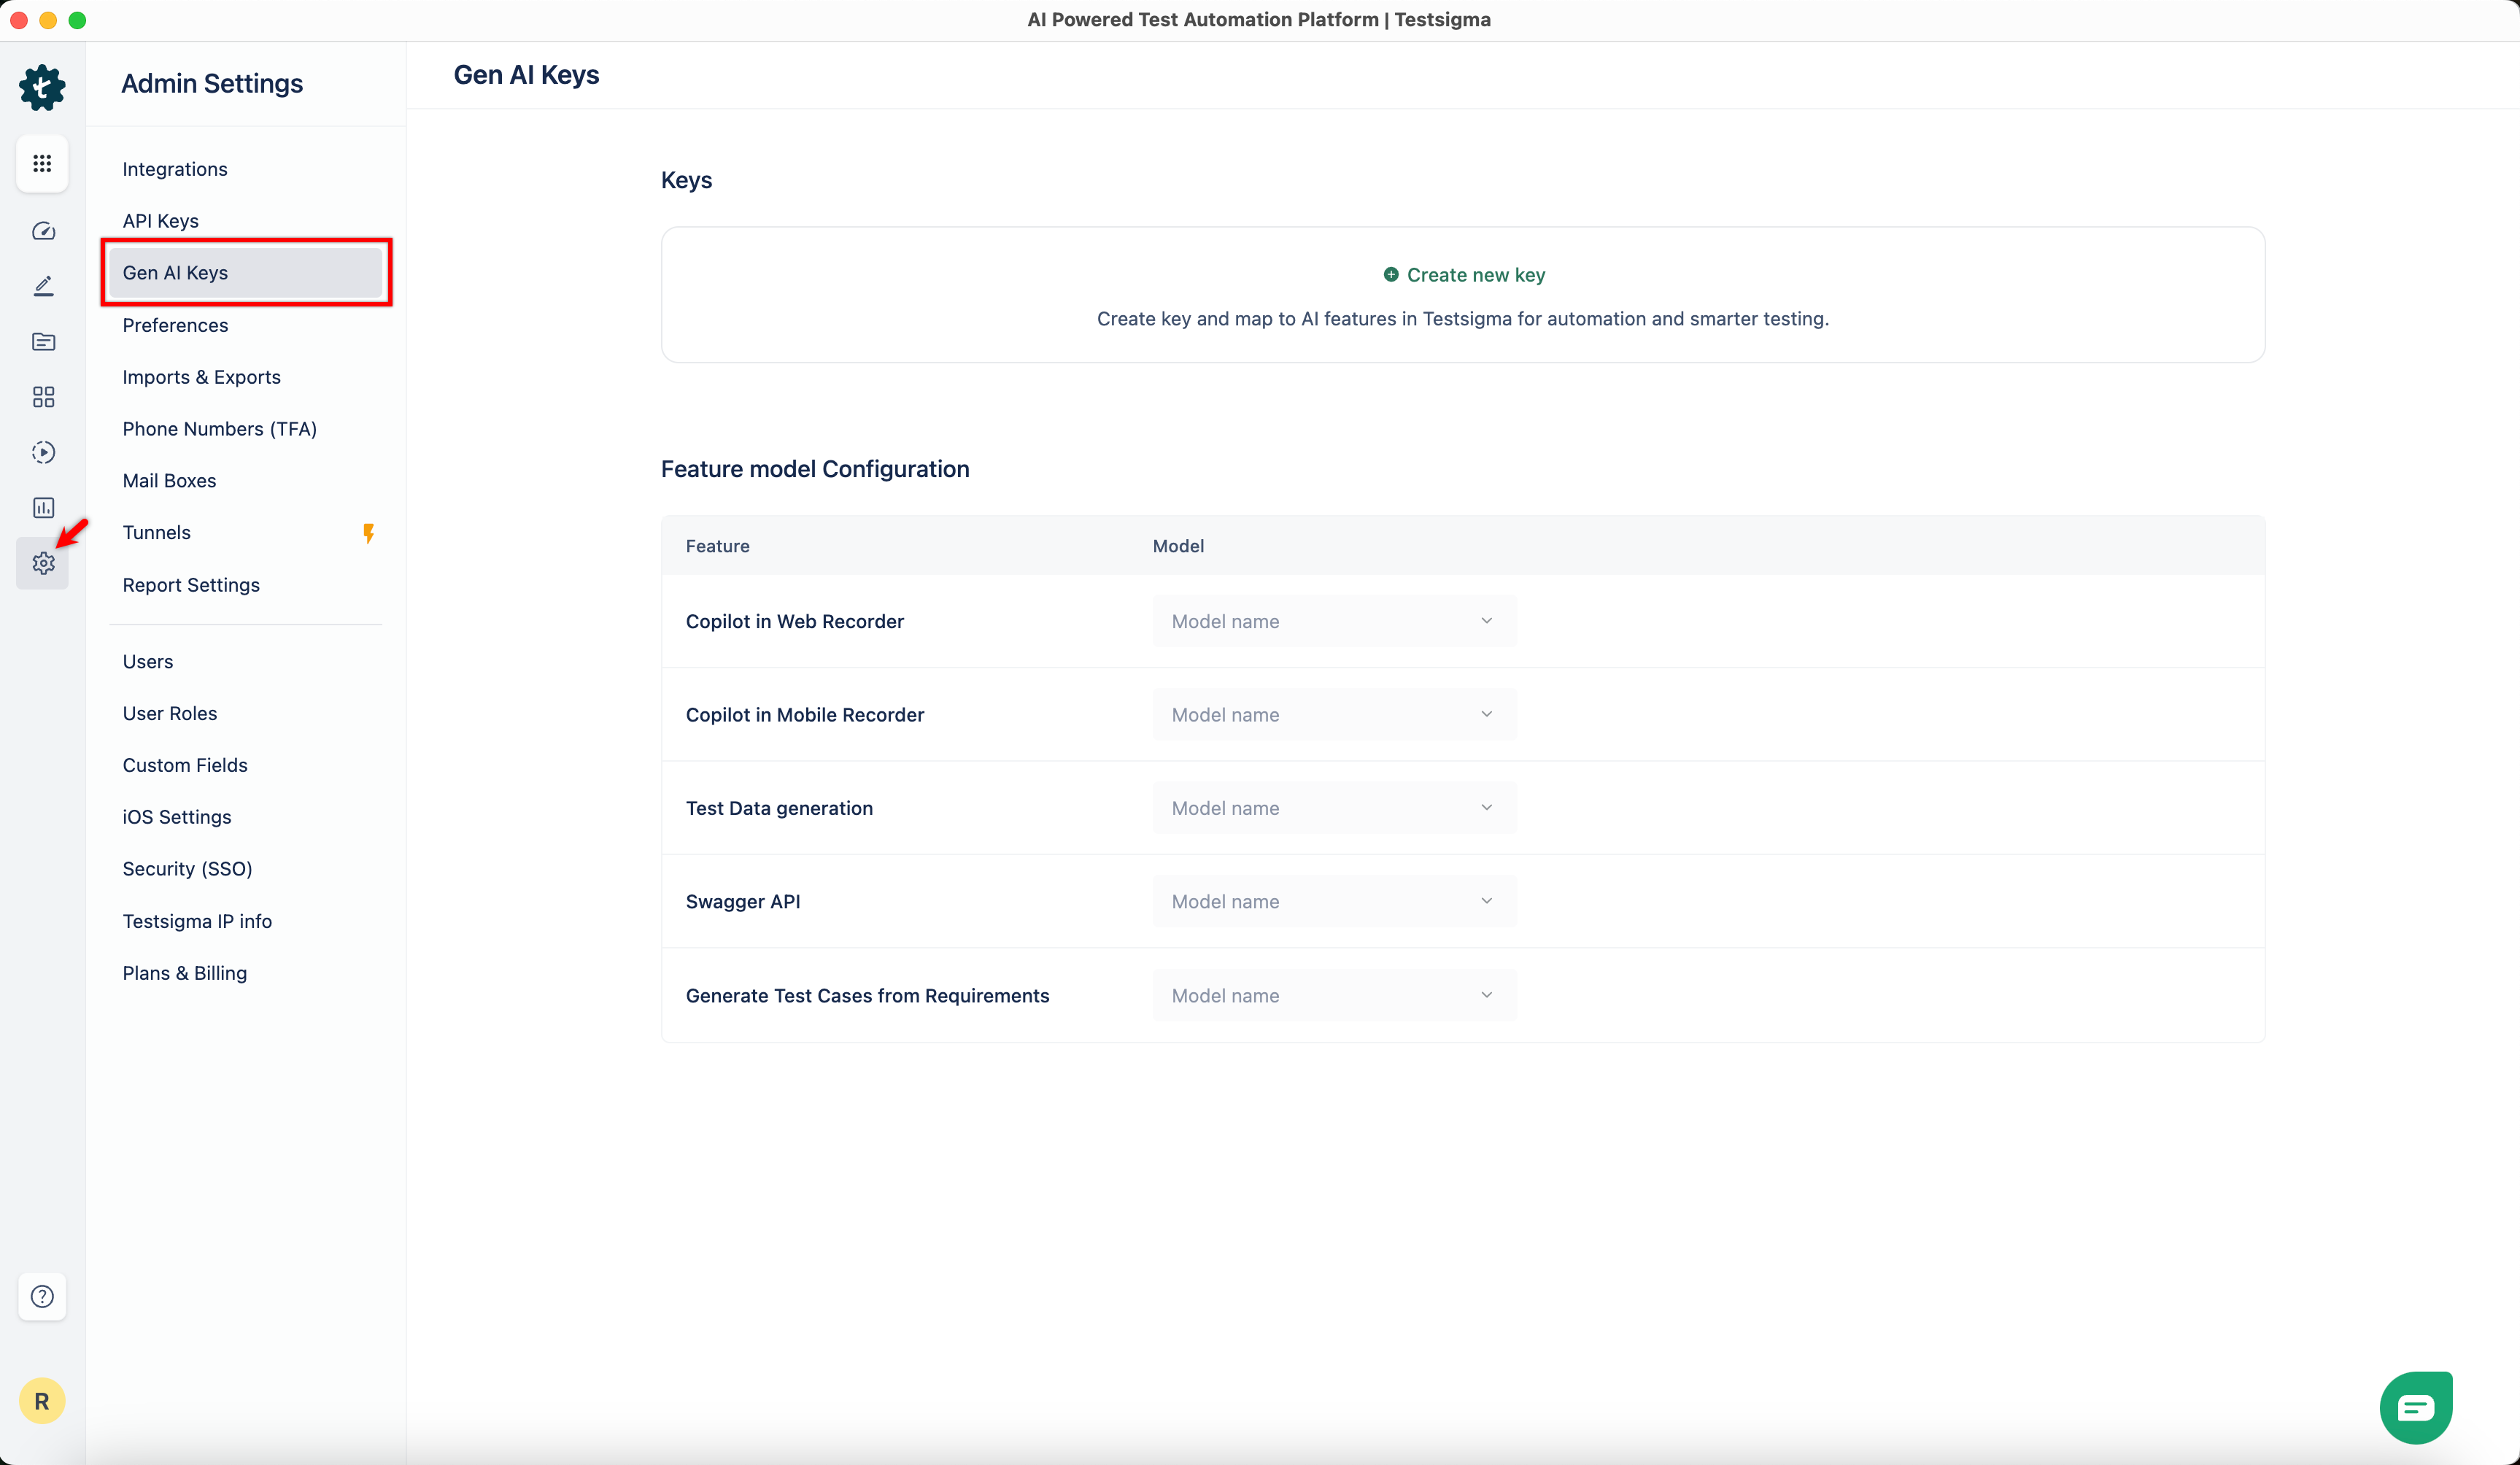
Task: Open the apps grid icon in sidebar
Action: [x=42, y=163]
